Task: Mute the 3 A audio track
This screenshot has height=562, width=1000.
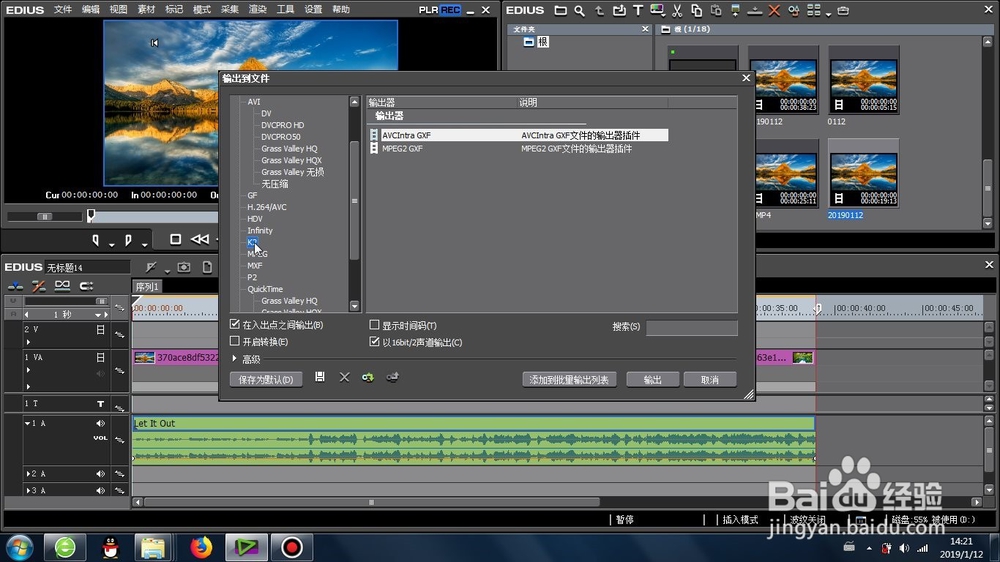Action: [x=100, y=491]
